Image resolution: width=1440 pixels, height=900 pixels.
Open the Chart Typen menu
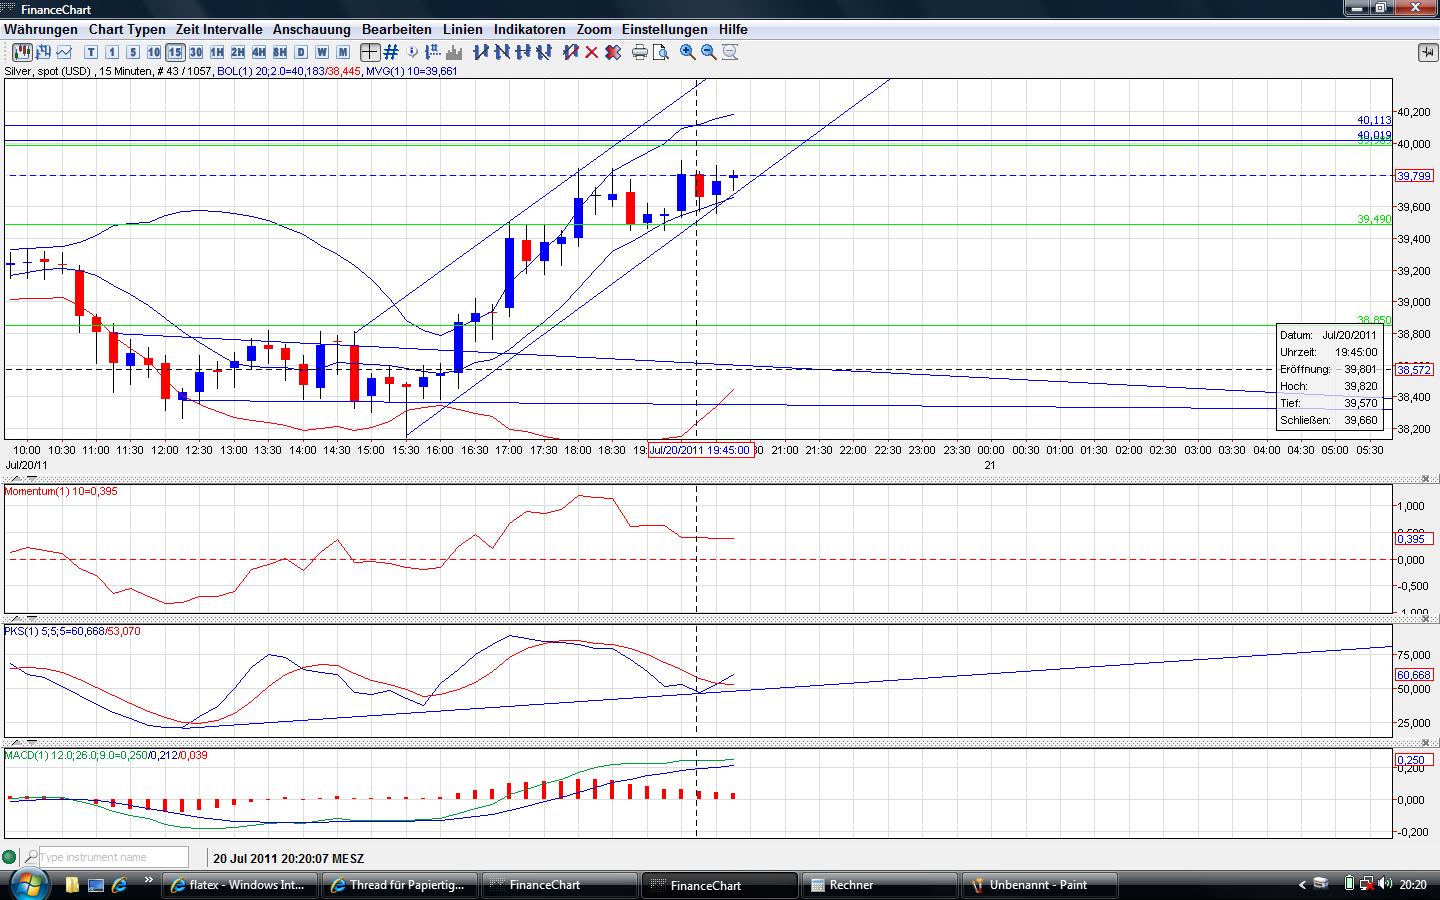coord(127,29)
